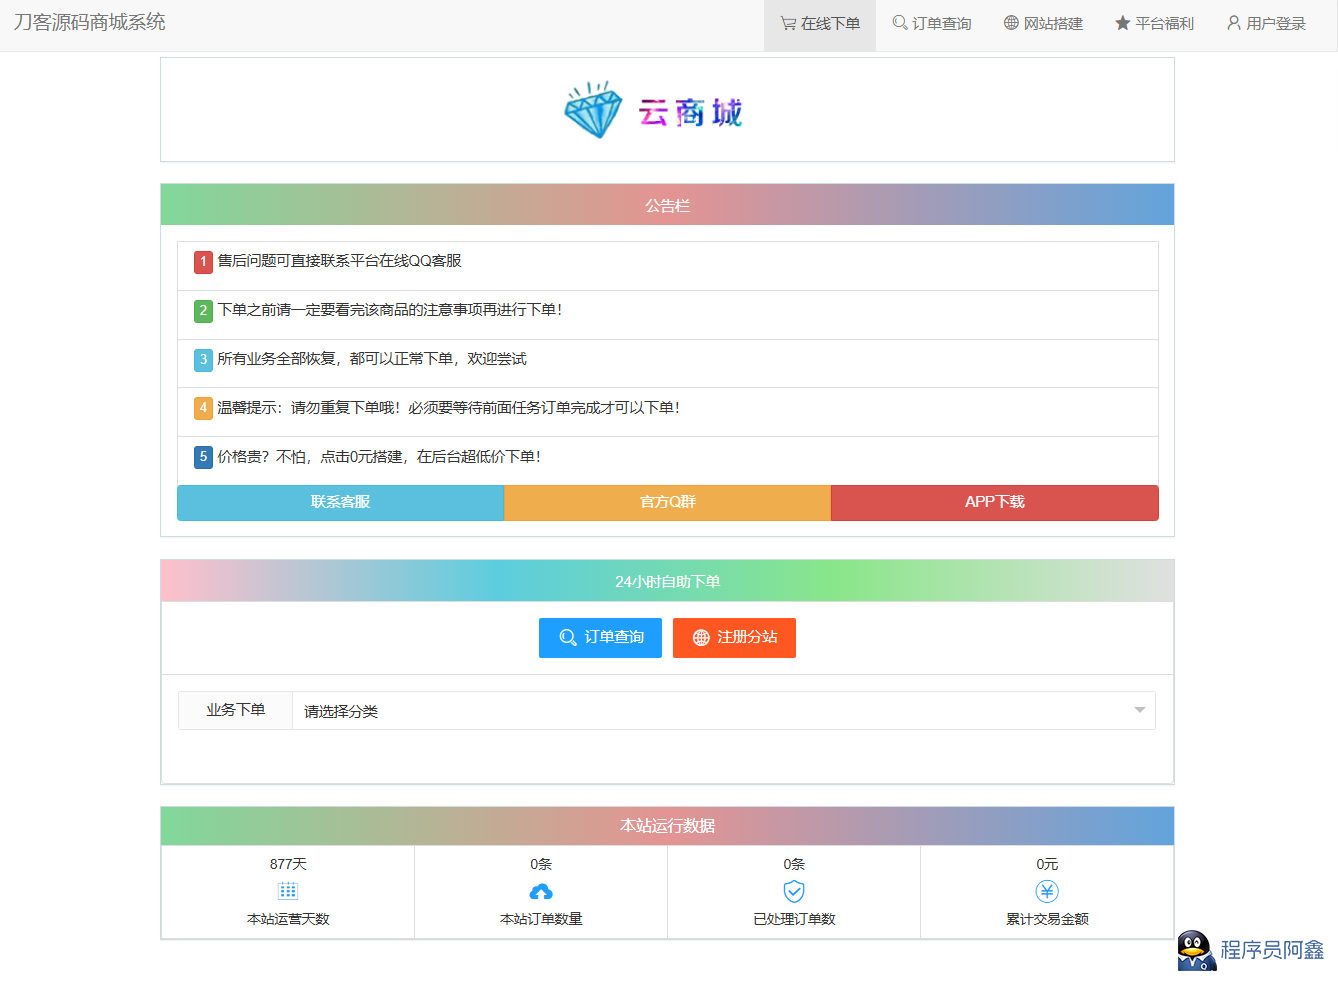The width and height of the screenshot is (1338, 981).
Task: Click the red number 1 notice badge
Action: pyautogui.click(x=203, y=262)
